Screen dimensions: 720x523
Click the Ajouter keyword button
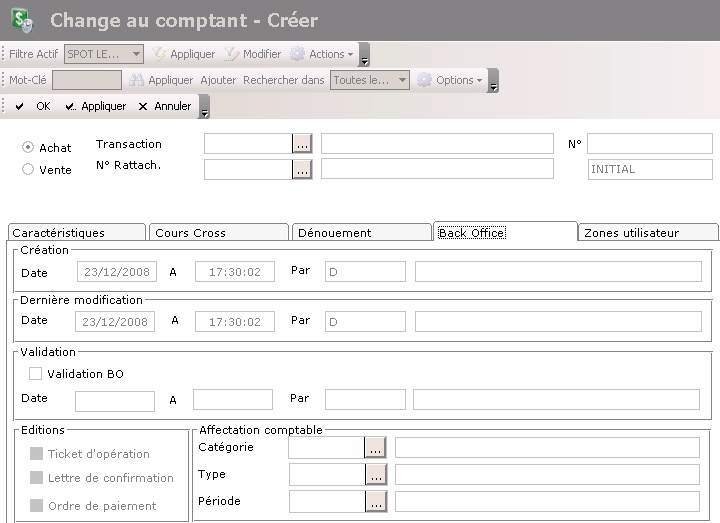[x=218, y=80]
